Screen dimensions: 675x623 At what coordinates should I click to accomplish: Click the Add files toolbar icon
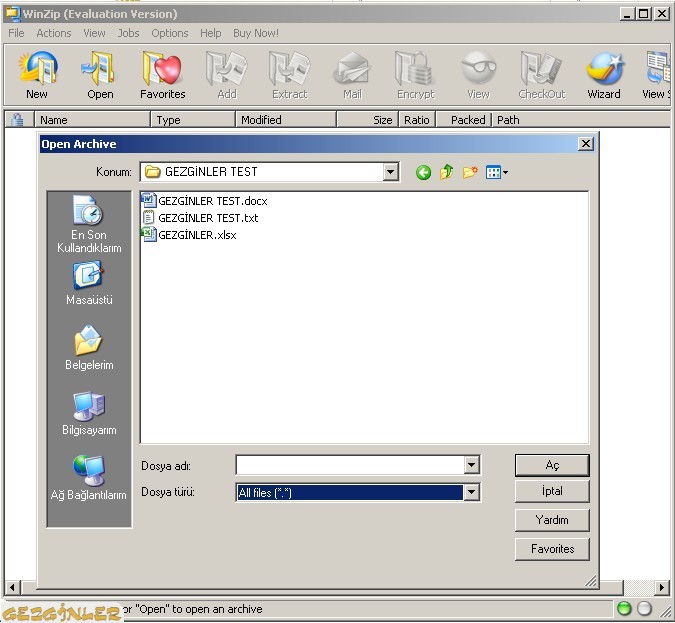click(x=226, y=75)
